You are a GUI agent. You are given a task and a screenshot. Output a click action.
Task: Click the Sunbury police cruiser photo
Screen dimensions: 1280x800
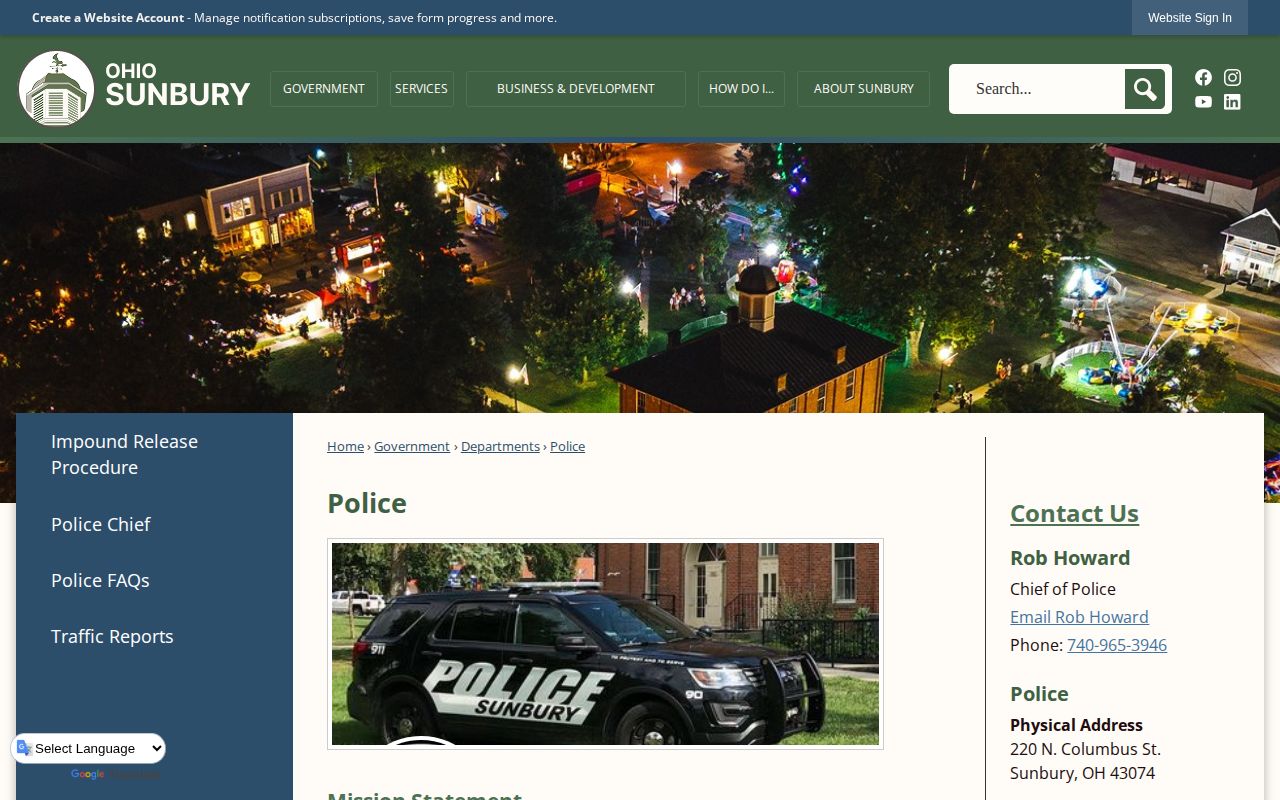click(x=605, y=644)
